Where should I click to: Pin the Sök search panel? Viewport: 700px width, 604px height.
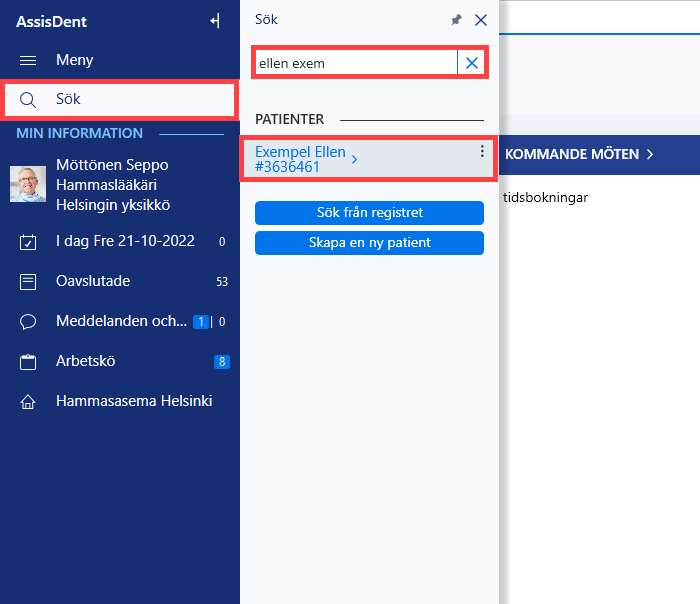coord(456,20)
